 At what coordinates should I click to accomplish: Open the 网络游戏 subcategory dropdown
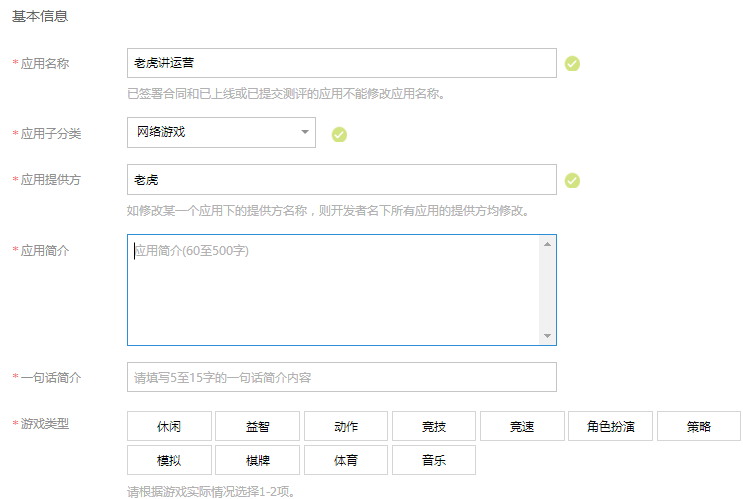[x=221, y=133]
